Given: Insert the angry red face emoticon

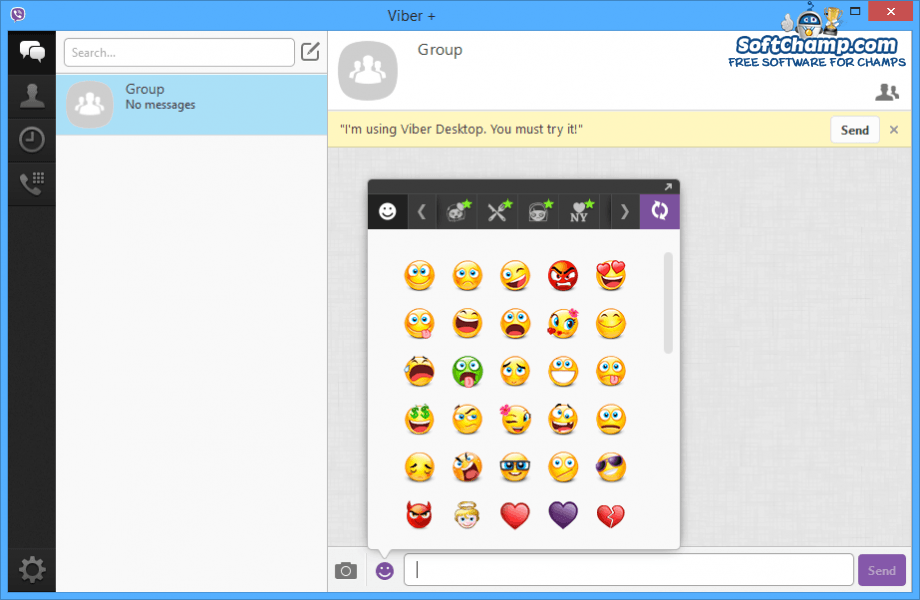Looking at the screenshot, I should 563,276.
